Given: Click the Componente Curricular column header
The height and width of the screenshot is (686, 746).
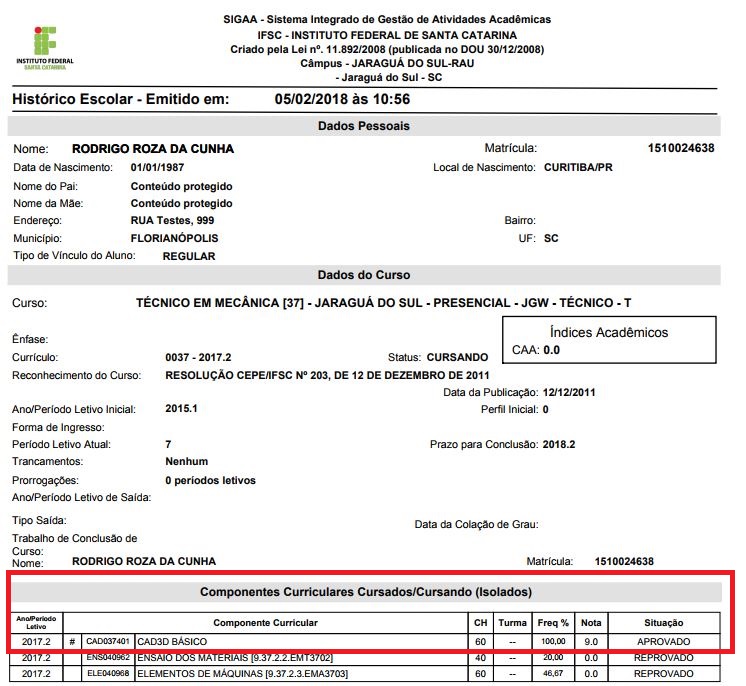Looking at the screenshot, I should [265, 623].
